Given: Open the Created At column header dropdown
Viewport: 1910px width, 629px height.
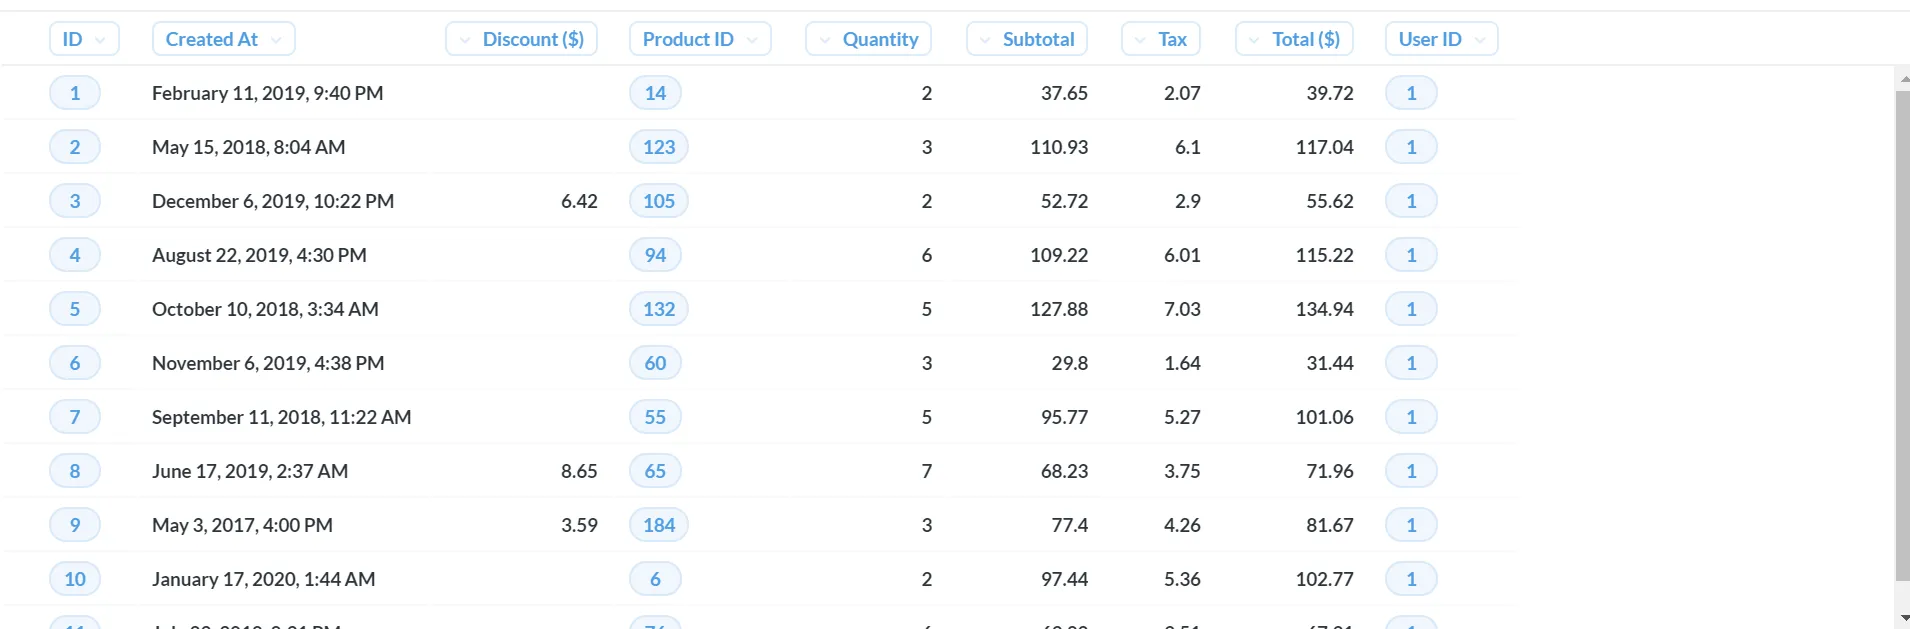Looking at the screenshot, I should tap(223, 39).
